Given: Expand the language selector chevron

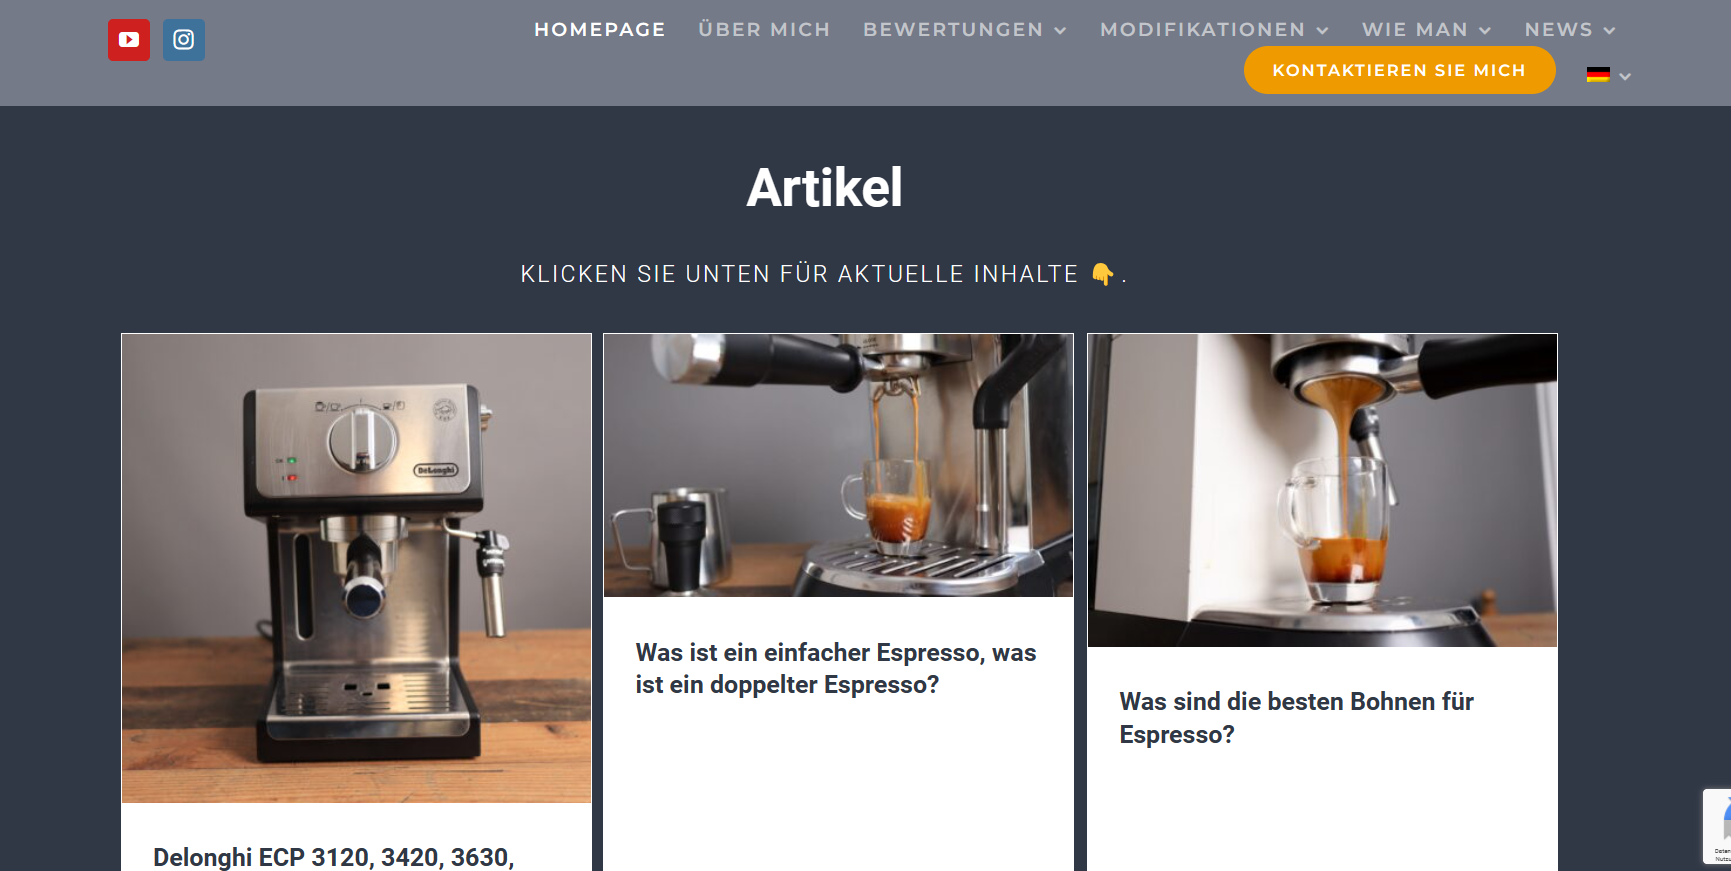Looking at the screenshot, I should pyautogui.click(x=1625, y=76).
